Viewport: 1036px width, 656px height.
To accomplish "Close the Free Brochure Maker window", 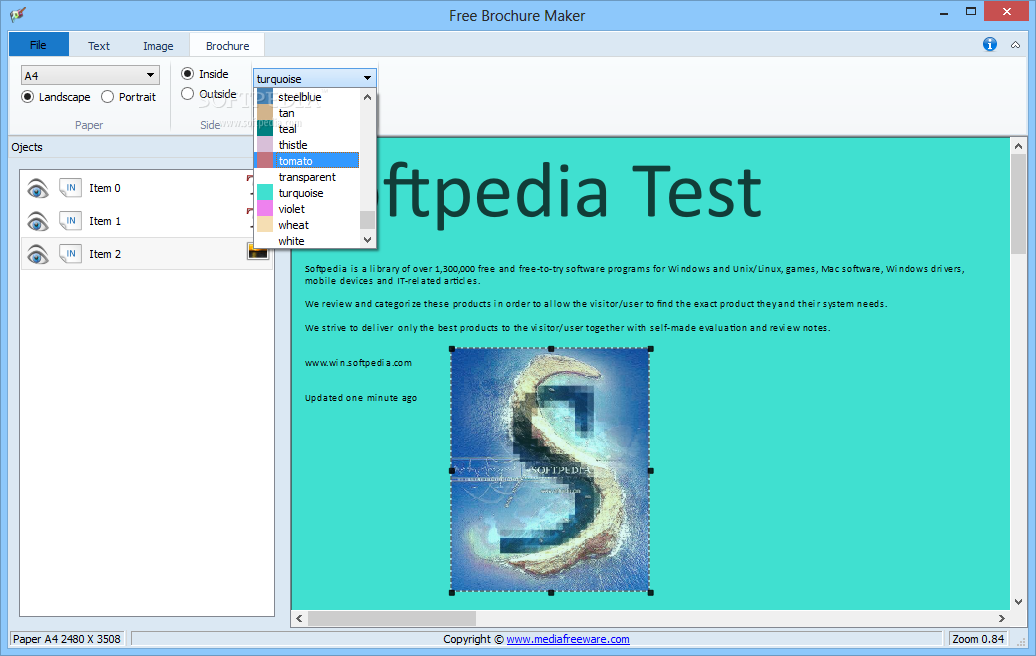I will click(x=1006, y=11).
